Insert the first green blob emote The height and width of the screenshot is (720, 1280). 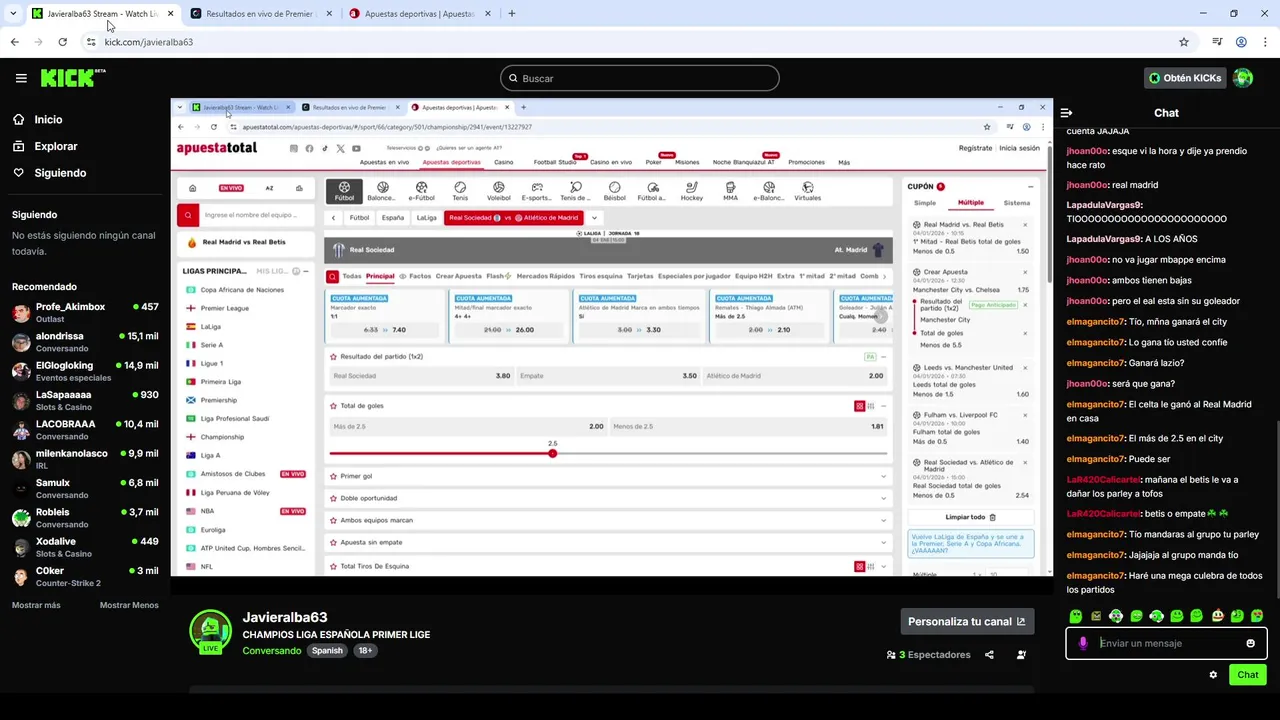click(1076, 616)
